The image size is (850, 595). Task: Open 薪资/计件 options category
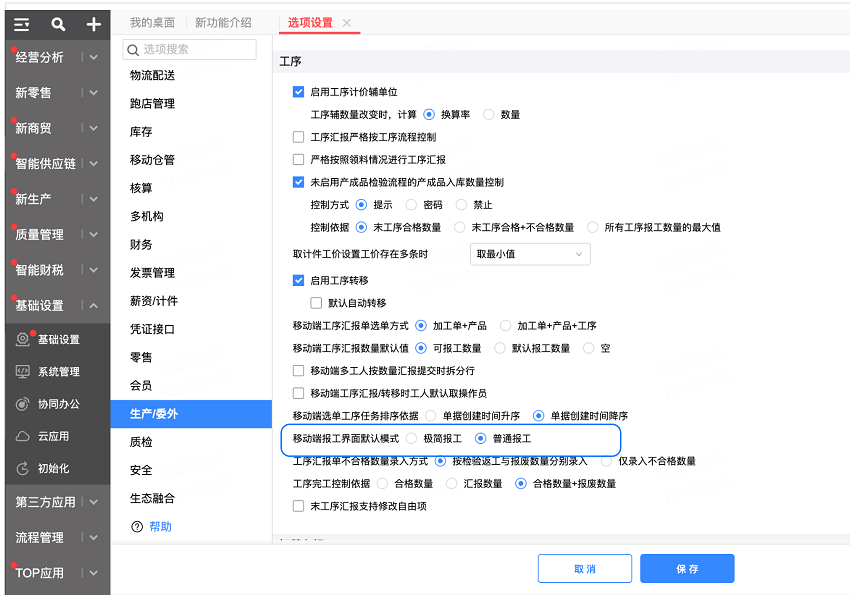pos(154,301)
